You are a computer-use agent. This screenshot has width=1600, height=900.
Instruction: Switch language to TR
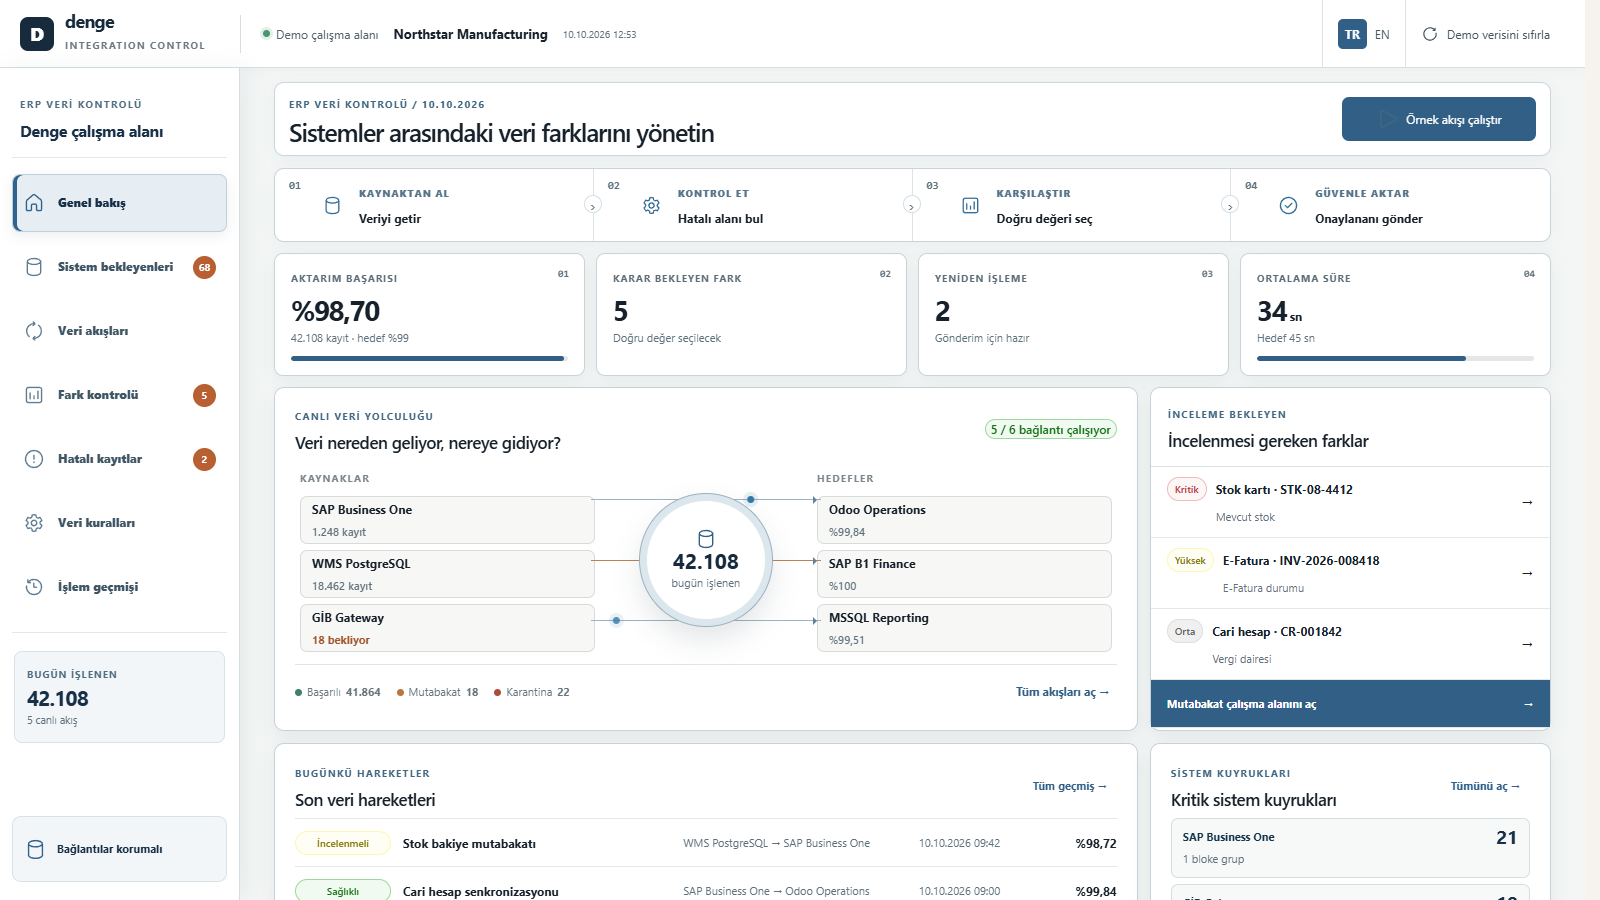pyautogui.click(x=1352, y=34)
